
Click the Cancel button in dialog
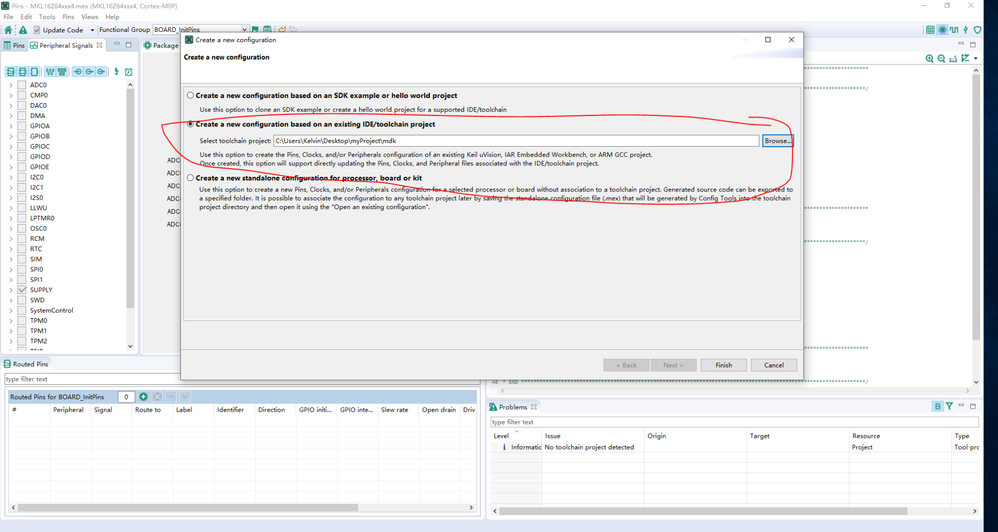tap(774, 365)
